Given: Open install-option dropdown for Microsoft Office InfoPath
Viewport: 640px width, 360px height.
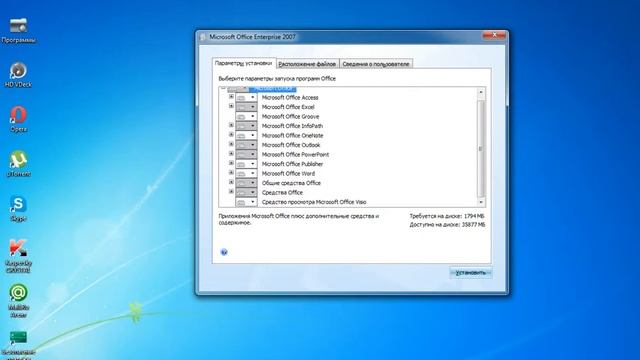Looking at the screenshot, I should [246, 126].
